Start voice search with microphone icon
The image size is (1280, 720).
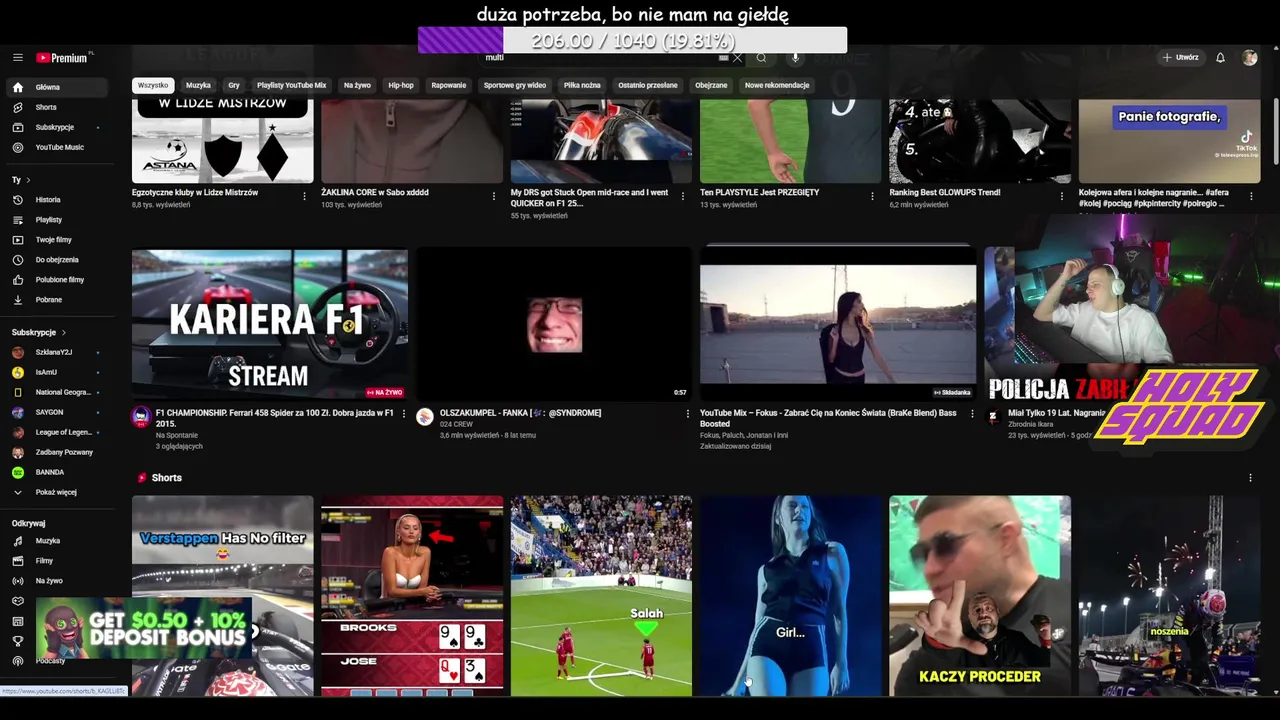point(795,58)
